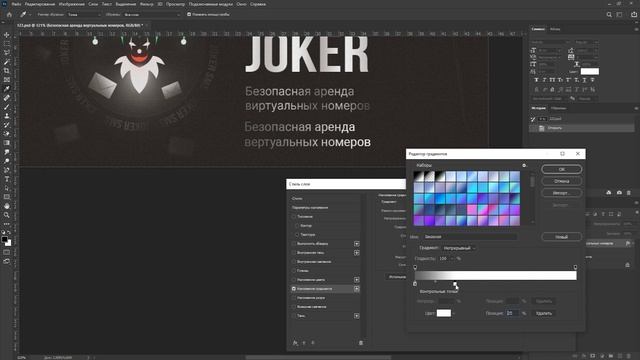The image size is (640, 360).
Task: Open the Изображение menu
Action: pos(71,4)
